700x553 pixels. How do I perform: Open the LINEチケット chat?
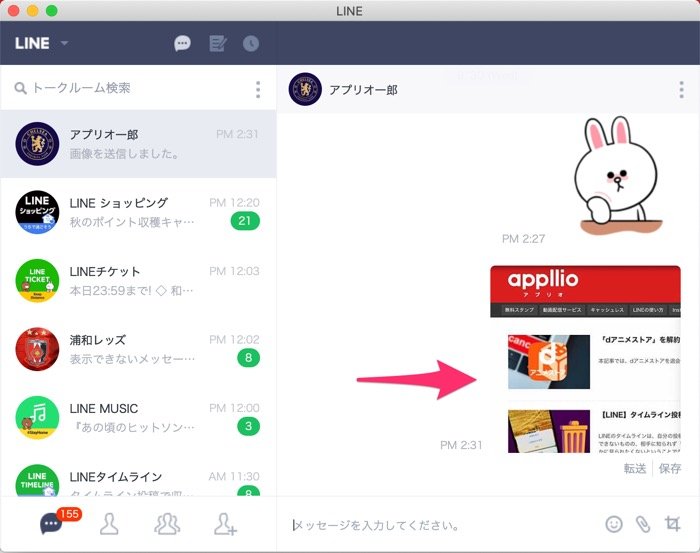[x=138, y=281]
